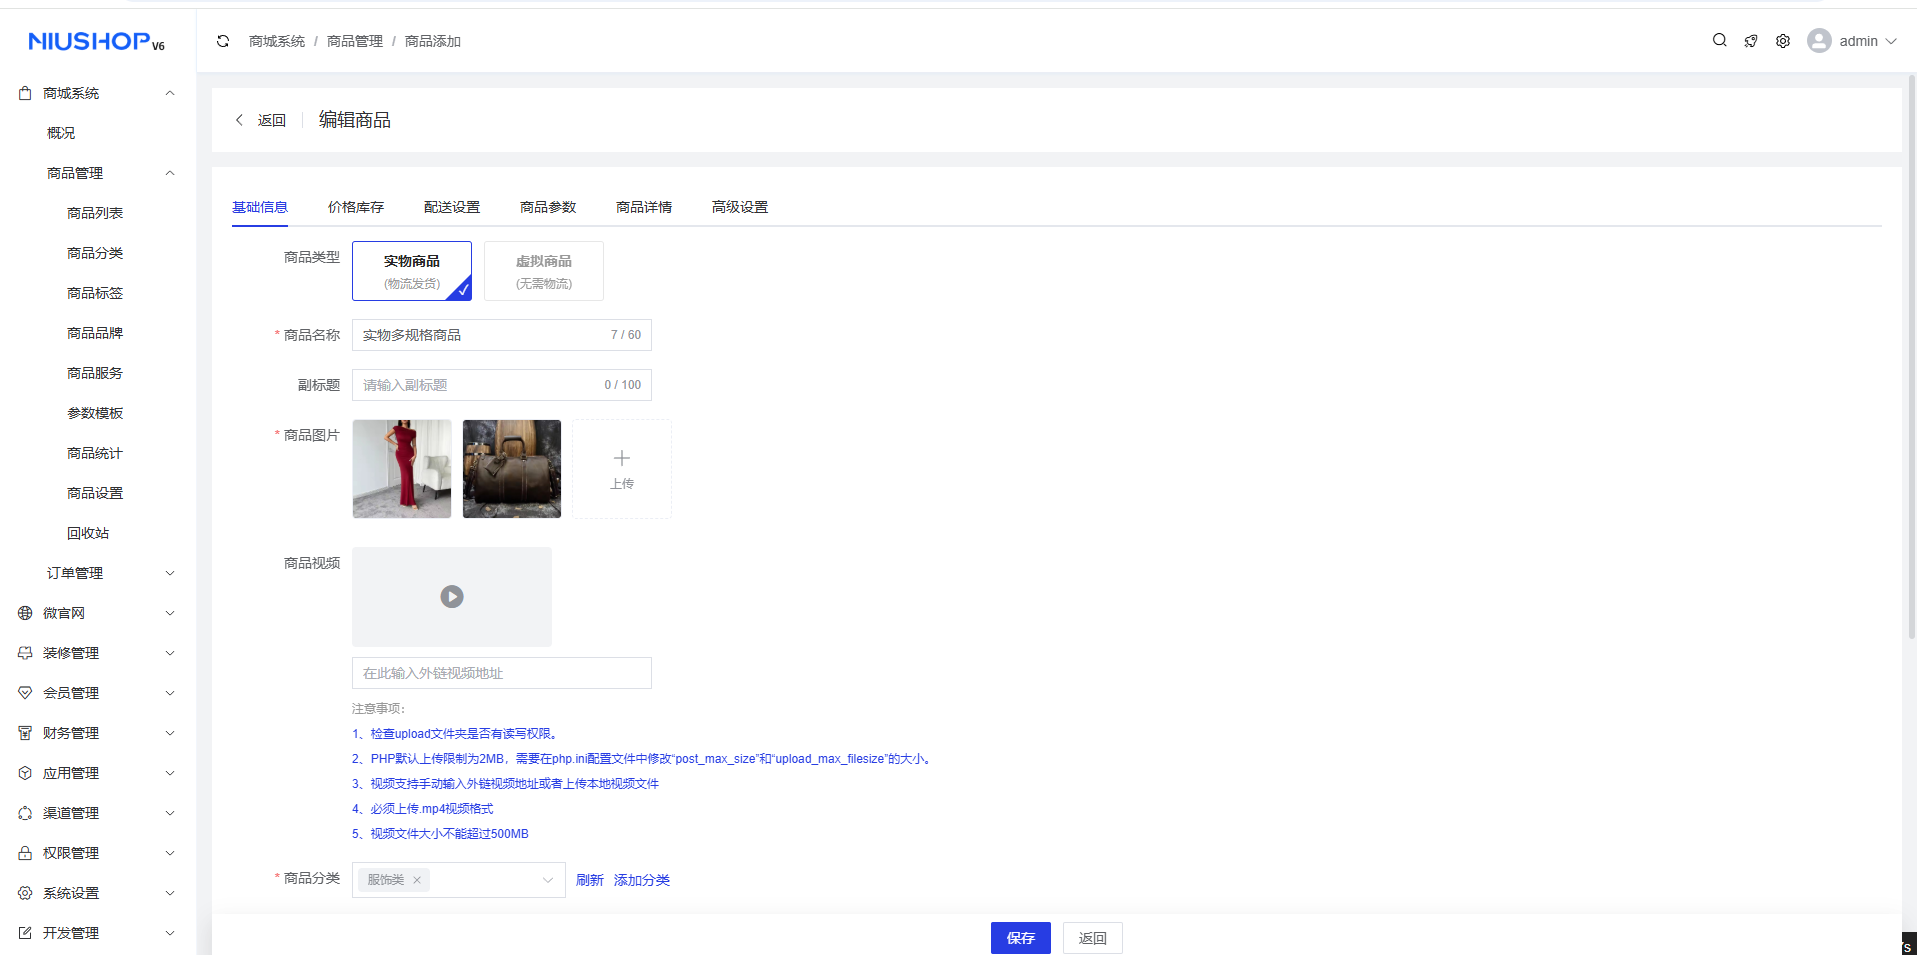Click the red dress product thumbnail
Viewport: 1917px width, 955px height.
pyautogui.click(x=402, y=469)
